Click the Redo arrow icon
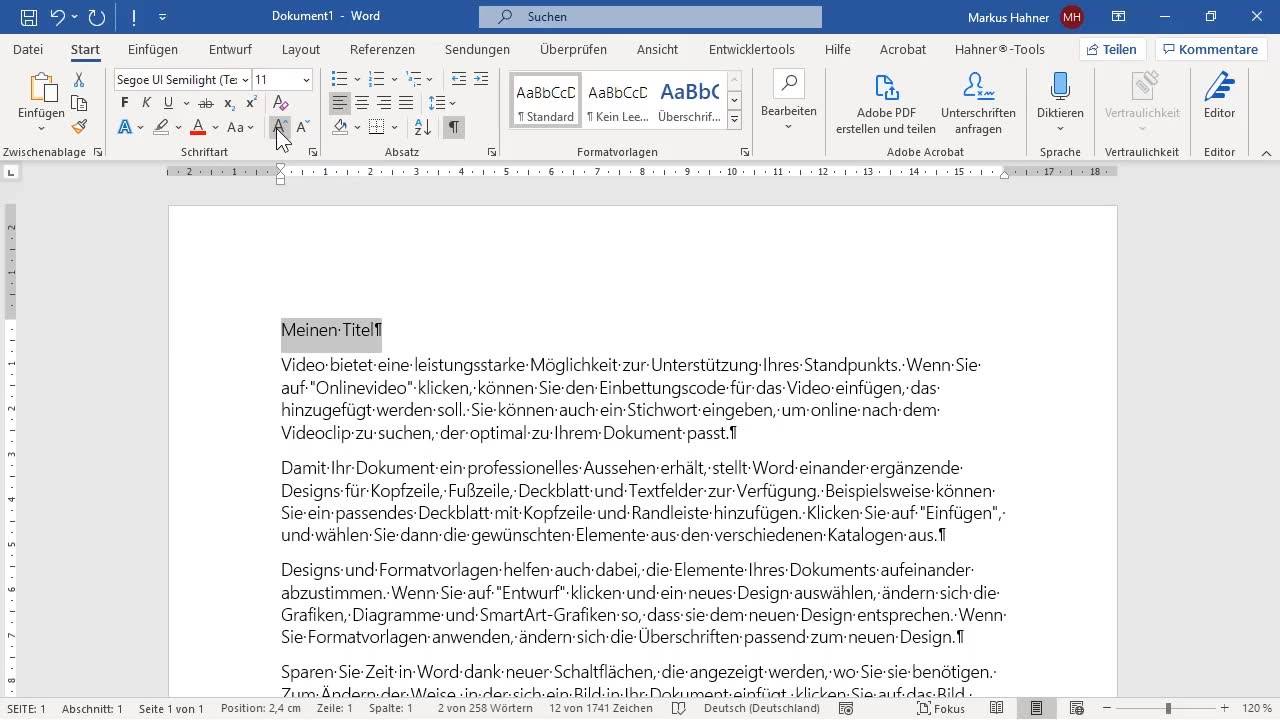 (x=96, y=17)
